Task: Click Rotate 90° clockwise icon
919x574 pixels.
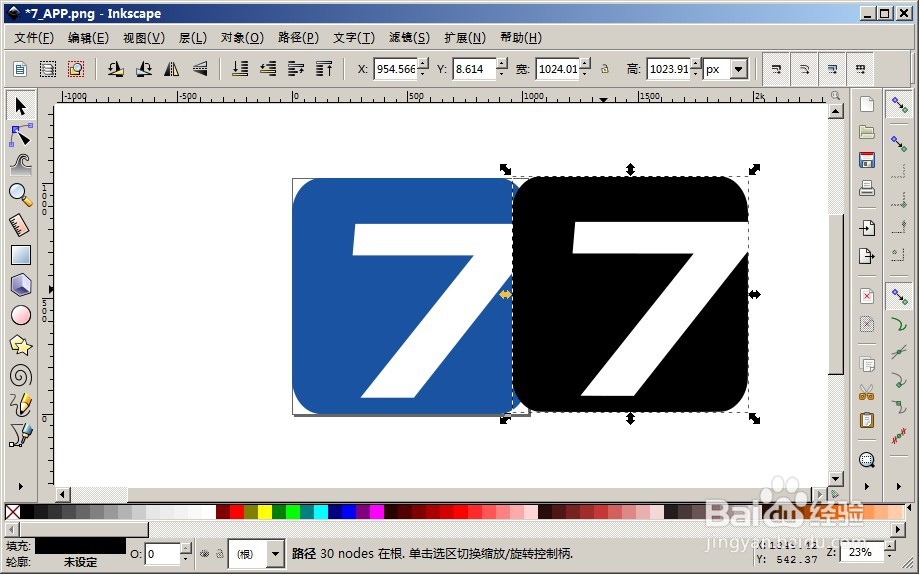Action: click(144, 69)
